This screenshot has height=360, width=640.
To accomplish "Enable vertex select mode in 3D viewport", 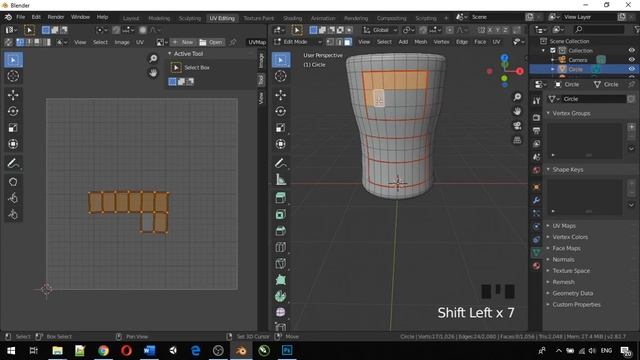I will 330,42.
